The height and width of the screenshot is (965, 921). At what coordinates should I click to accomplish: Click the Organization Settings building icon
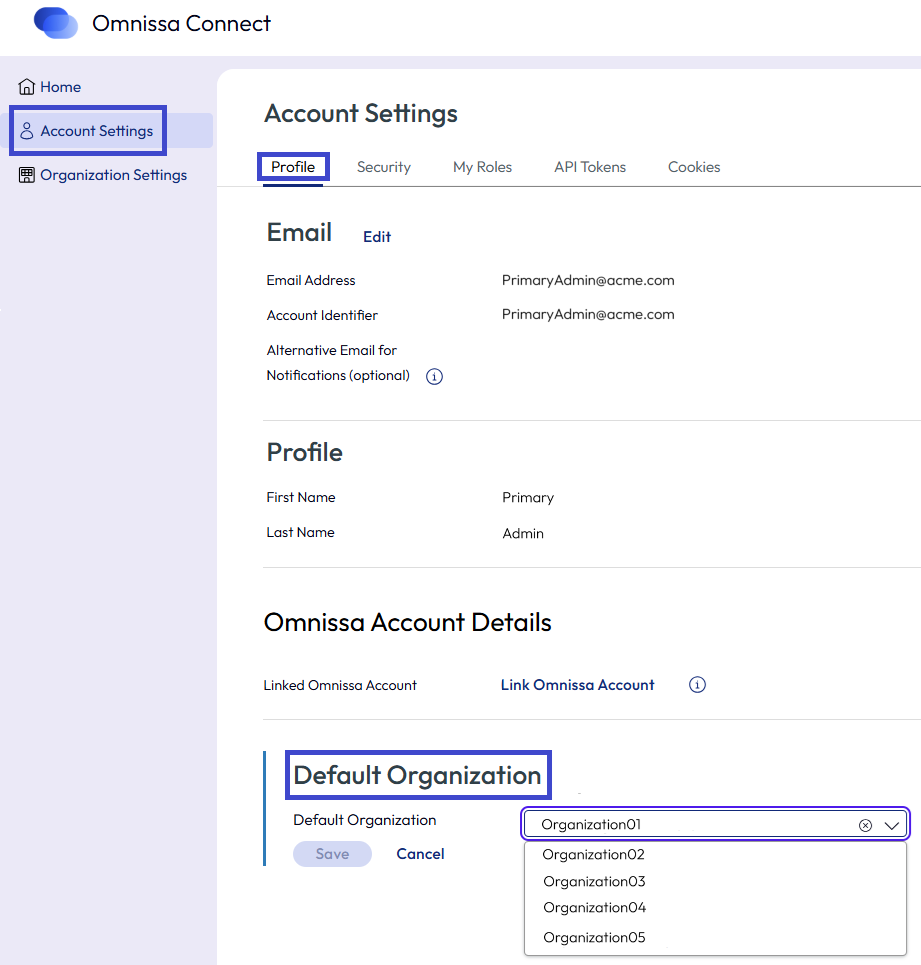[26, 175]
